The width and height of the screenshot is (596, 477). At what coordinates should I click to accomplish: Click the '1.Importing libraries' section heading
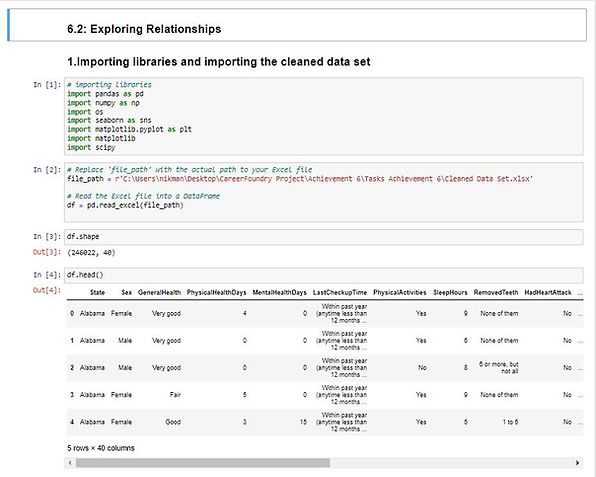click(x=219, y=62)
